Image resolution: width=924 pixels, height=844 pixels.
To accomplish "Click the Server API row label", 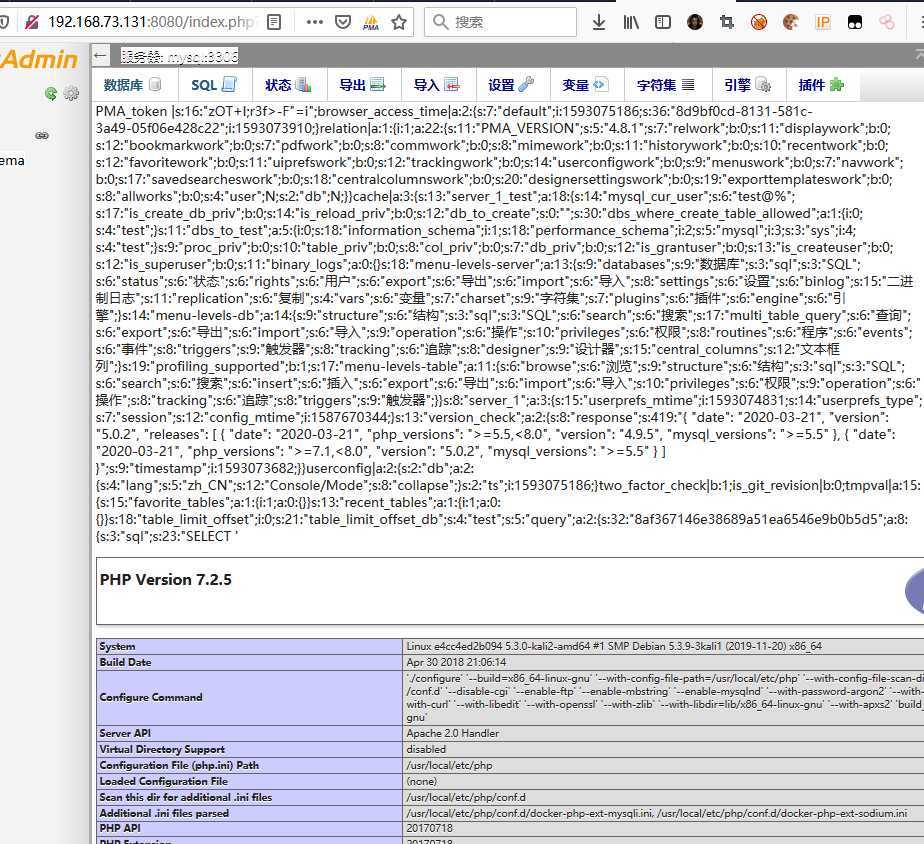I will pyautogui.click(x=125, y=733).
